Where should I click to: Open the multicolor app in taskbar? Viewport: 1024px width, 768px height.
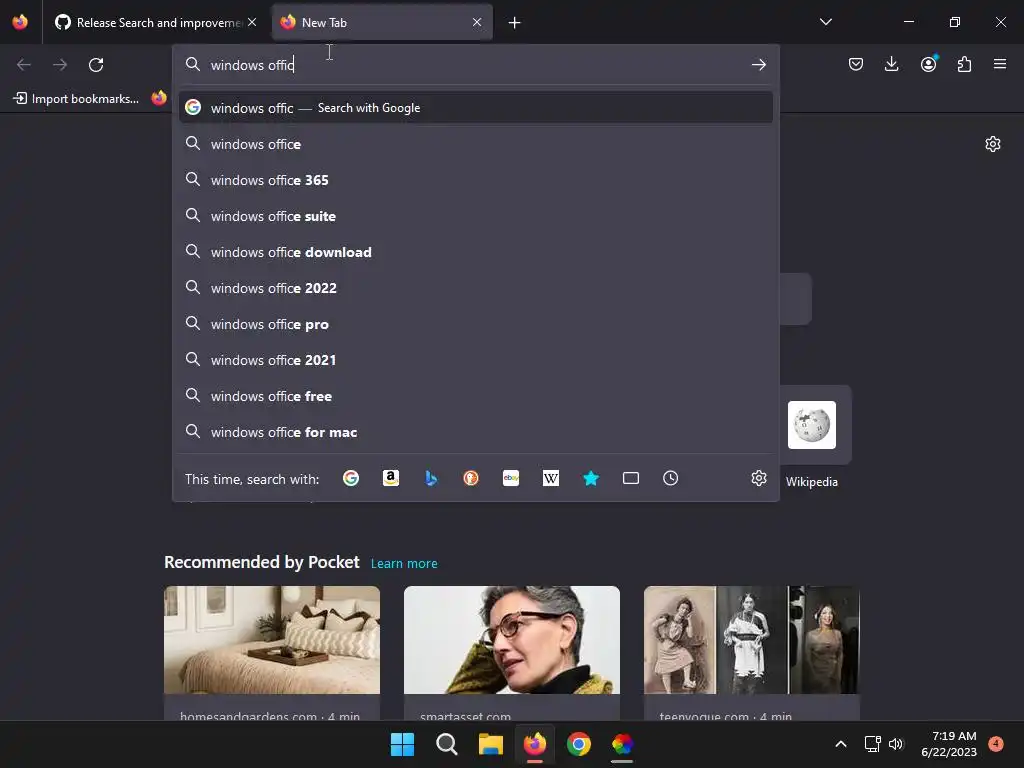tap(622, 744)
